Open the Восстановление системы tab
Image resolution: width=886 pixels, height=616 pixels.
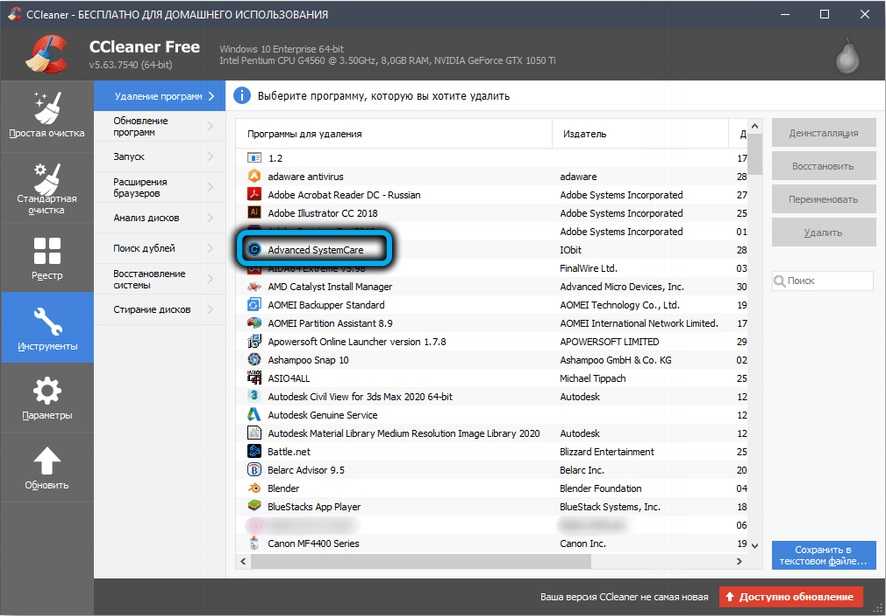pyautogui.click(x=159, y=279)
